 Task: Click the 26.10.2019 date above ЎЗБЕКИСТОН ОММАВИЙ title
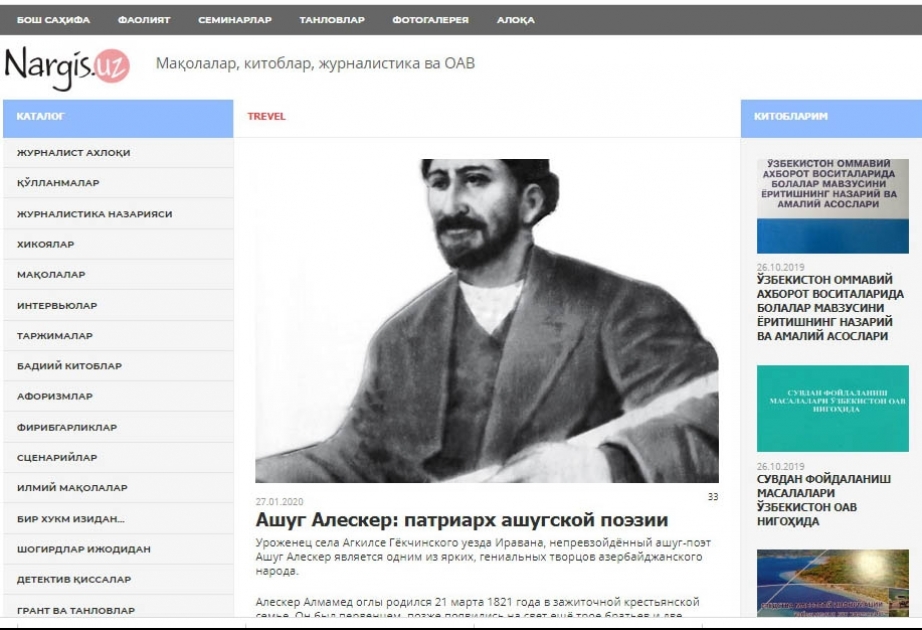(780, 267)
